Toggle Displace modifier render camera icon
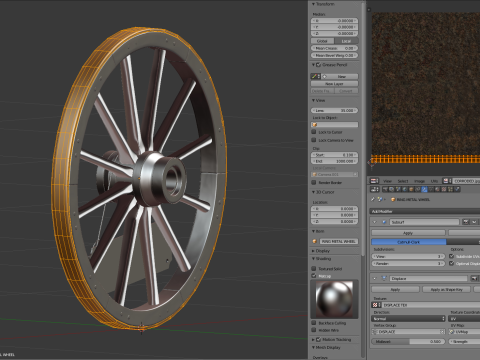The width and height of the screenshot is (480, 360). click(x=474, y=278)
